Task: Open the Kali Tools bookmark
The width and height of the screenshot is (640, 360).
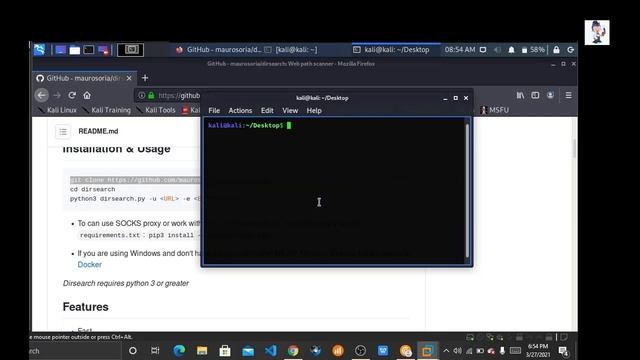Action: [156, 110]
